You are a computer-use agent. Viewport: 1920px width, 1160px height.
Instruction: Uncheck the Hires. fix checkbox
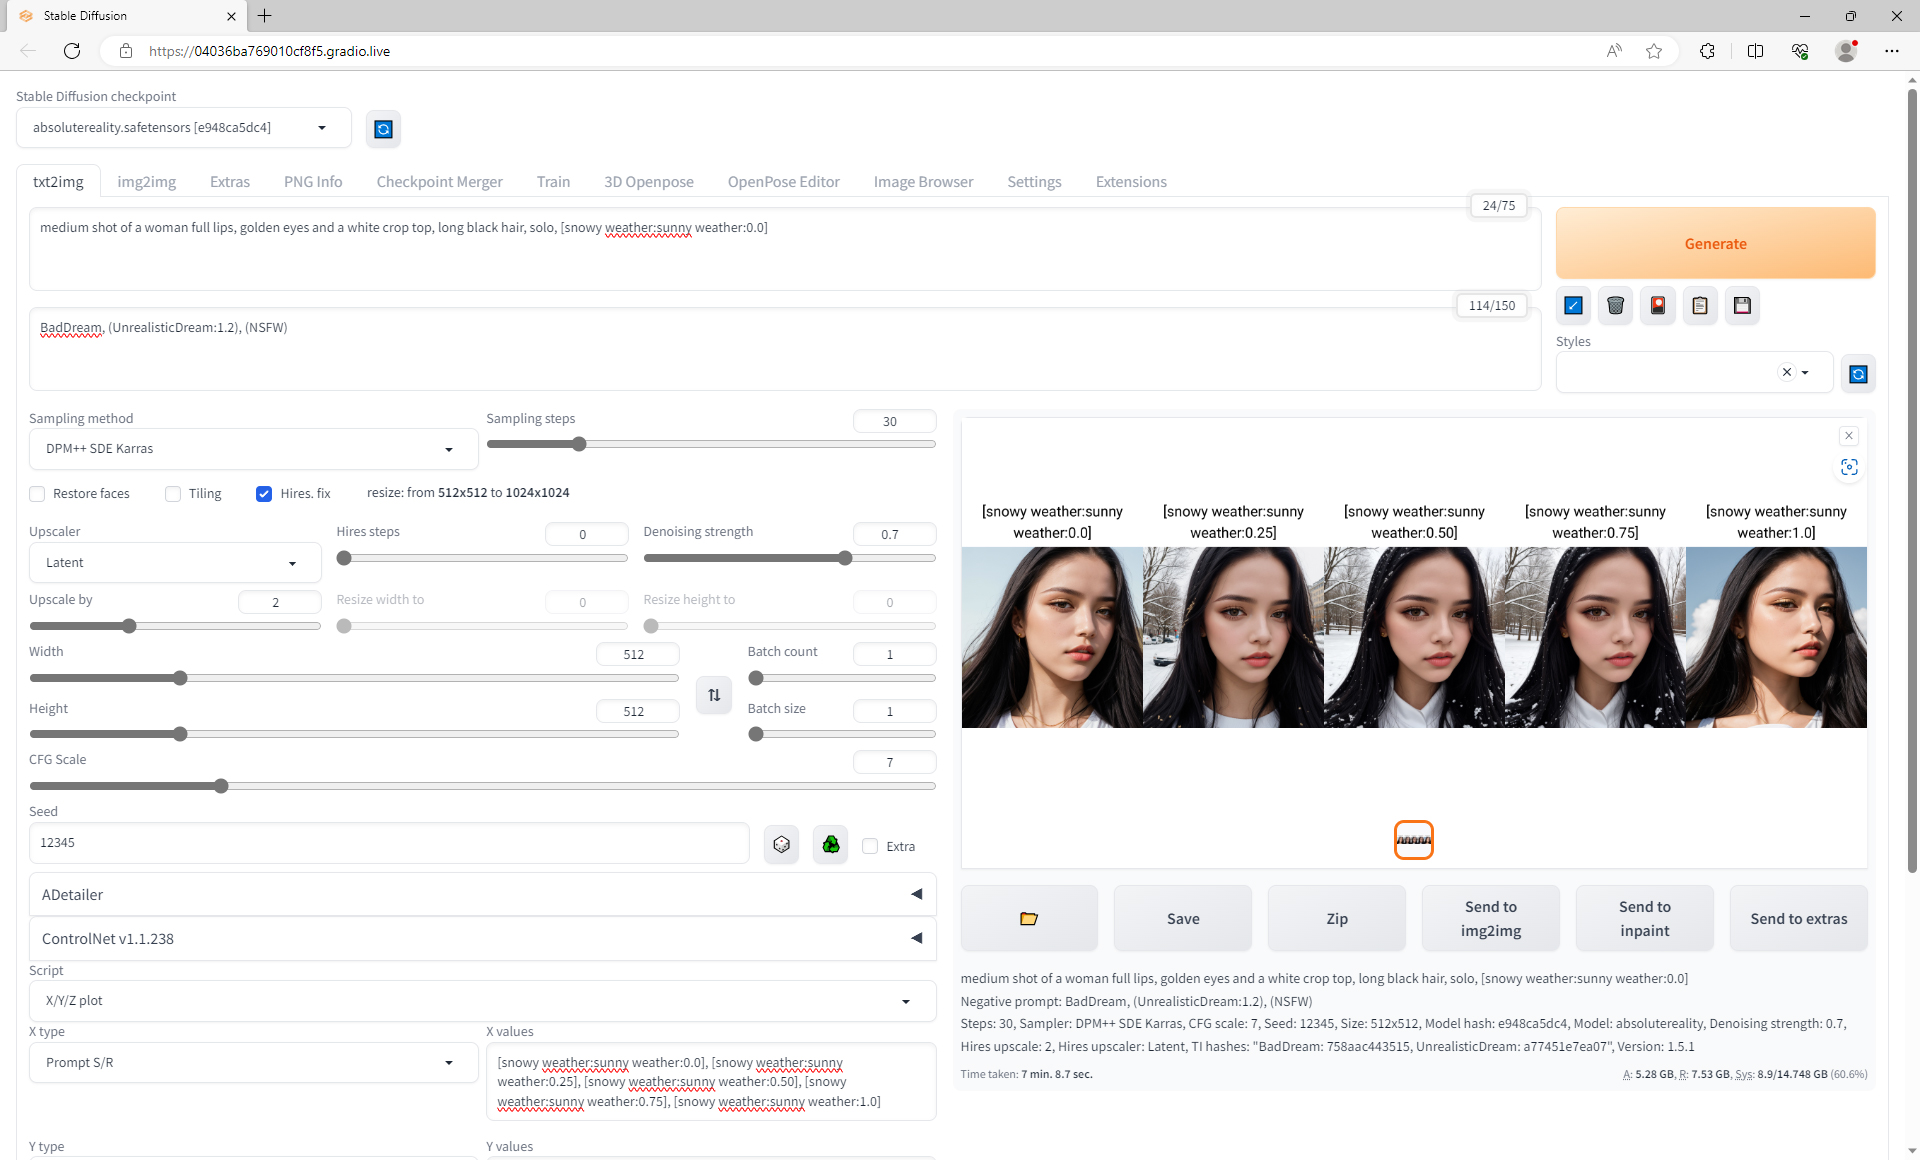coord(264,494)
